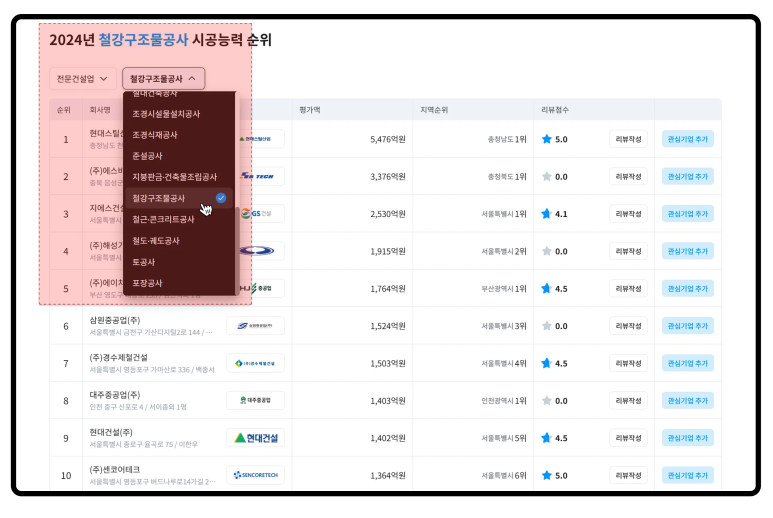
Task: Collapse the 철강구조물공사 dropdown button
Action: point(163,79)
